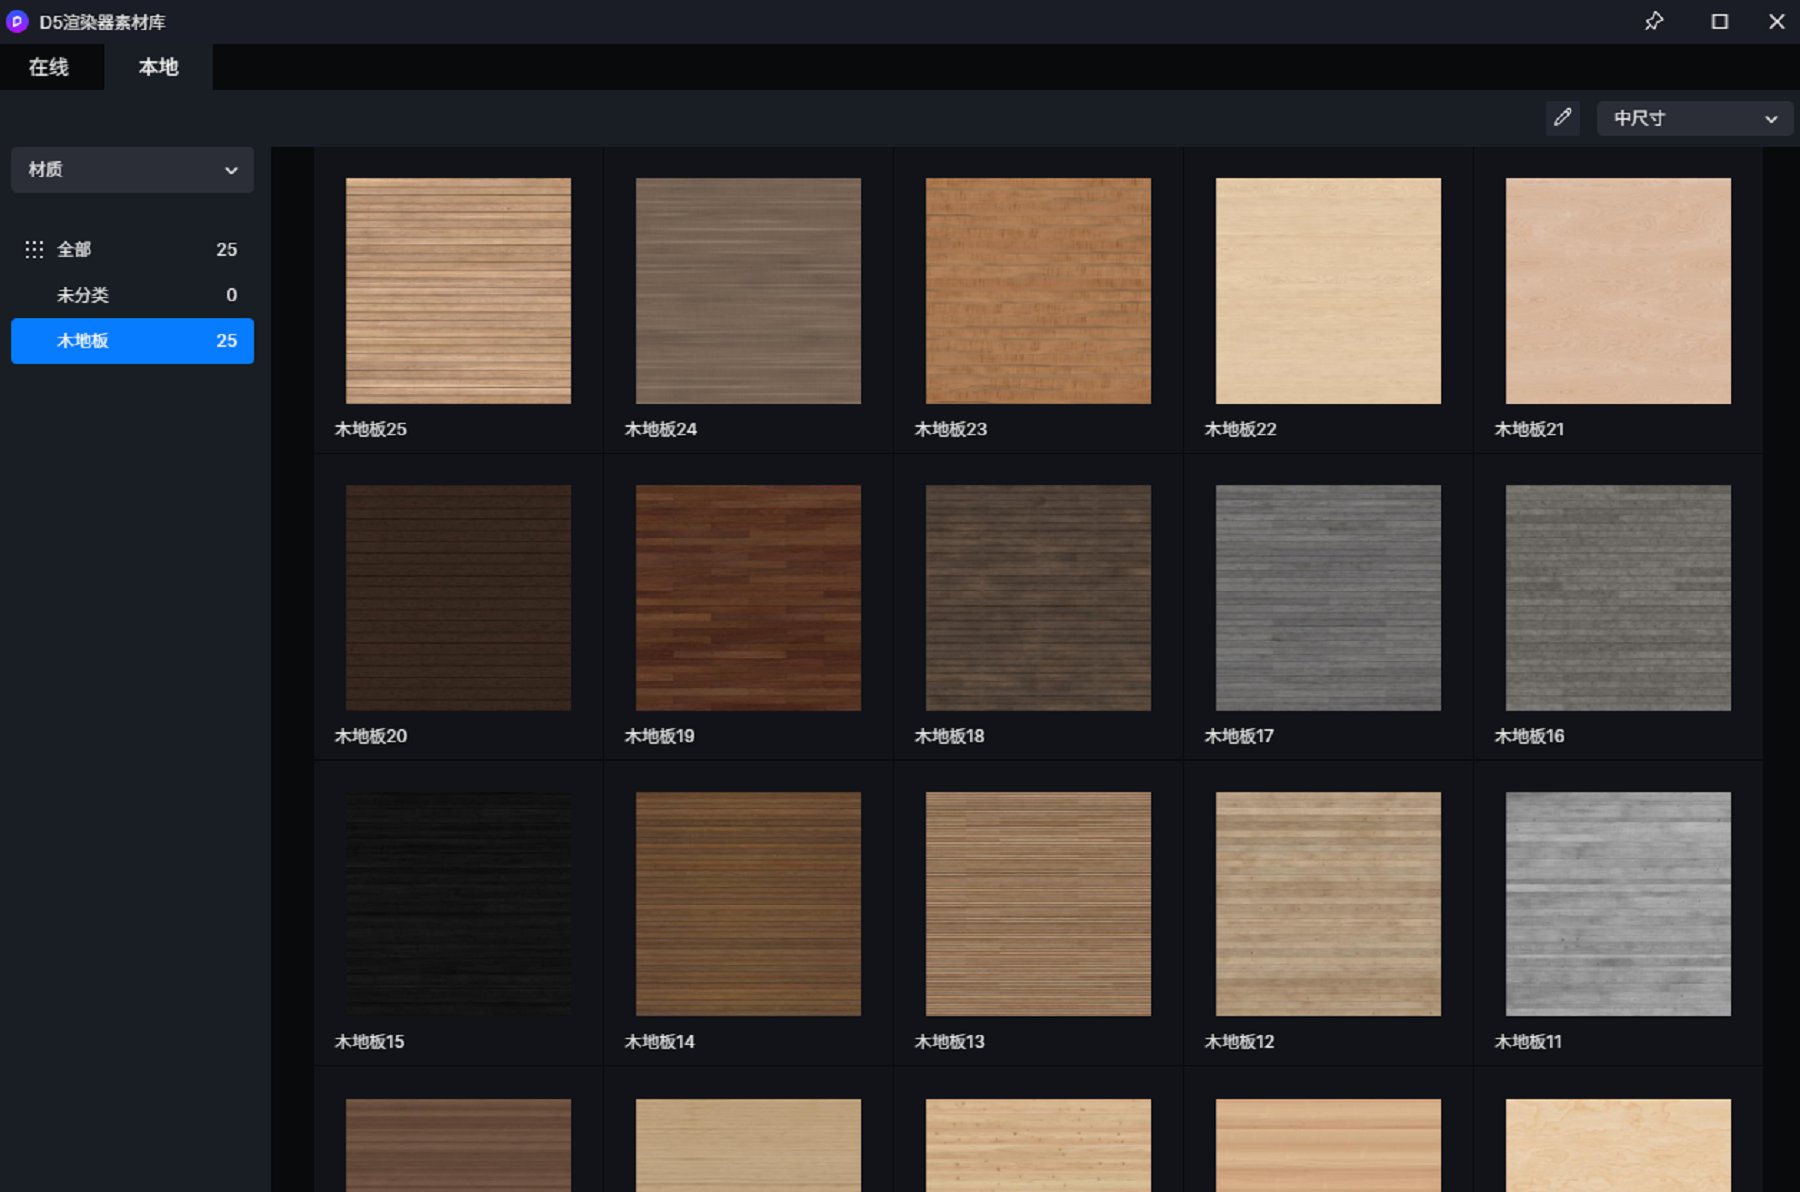This screenshot has width=1800, height=1192.
Task: Switch to the 本地 tab
Action: click(x=158, y=67)
